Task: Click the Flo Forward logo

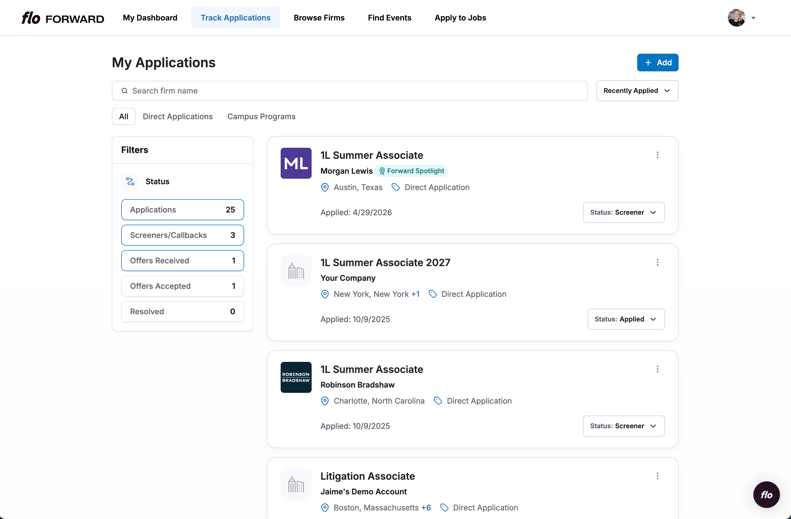Action: point(63,18)
